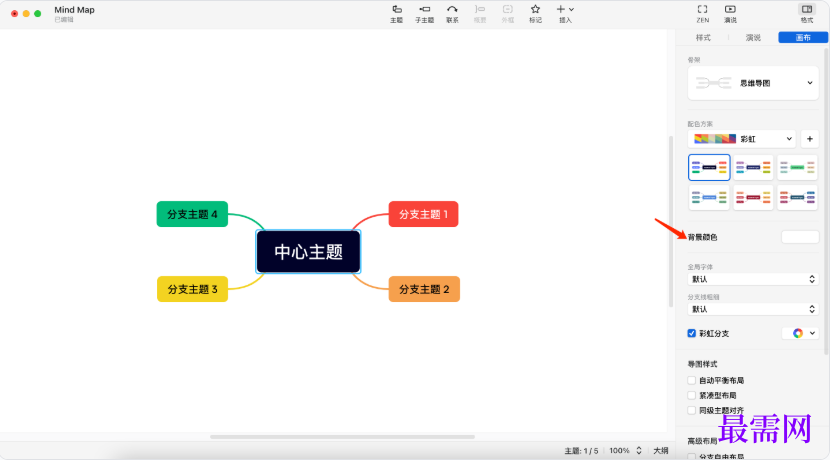Screen dimensions: 830x460
Task: Click the 背景颜色 color swatch
Action: 799,237
